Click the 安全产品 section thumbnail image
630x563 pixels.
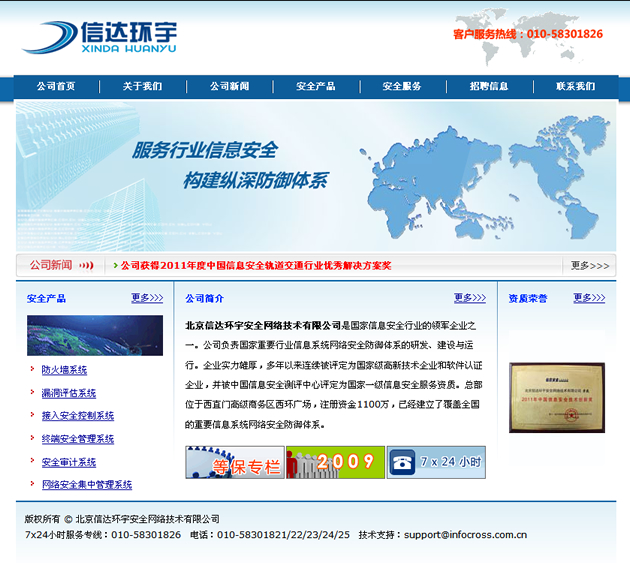(x=94, y=335)
